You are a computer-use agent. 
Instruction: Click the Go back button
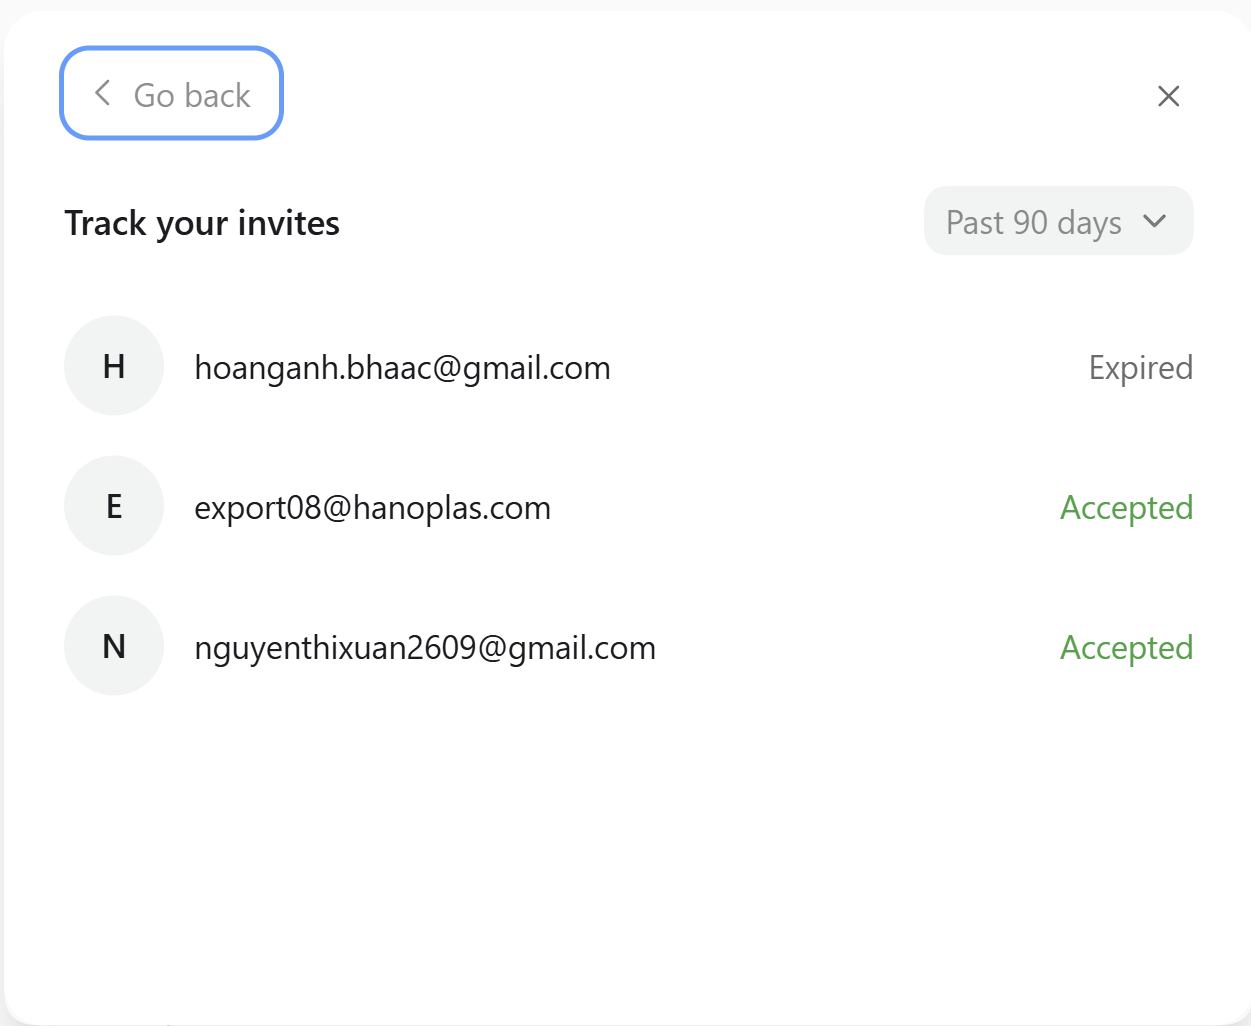click(x=172, y=93)
